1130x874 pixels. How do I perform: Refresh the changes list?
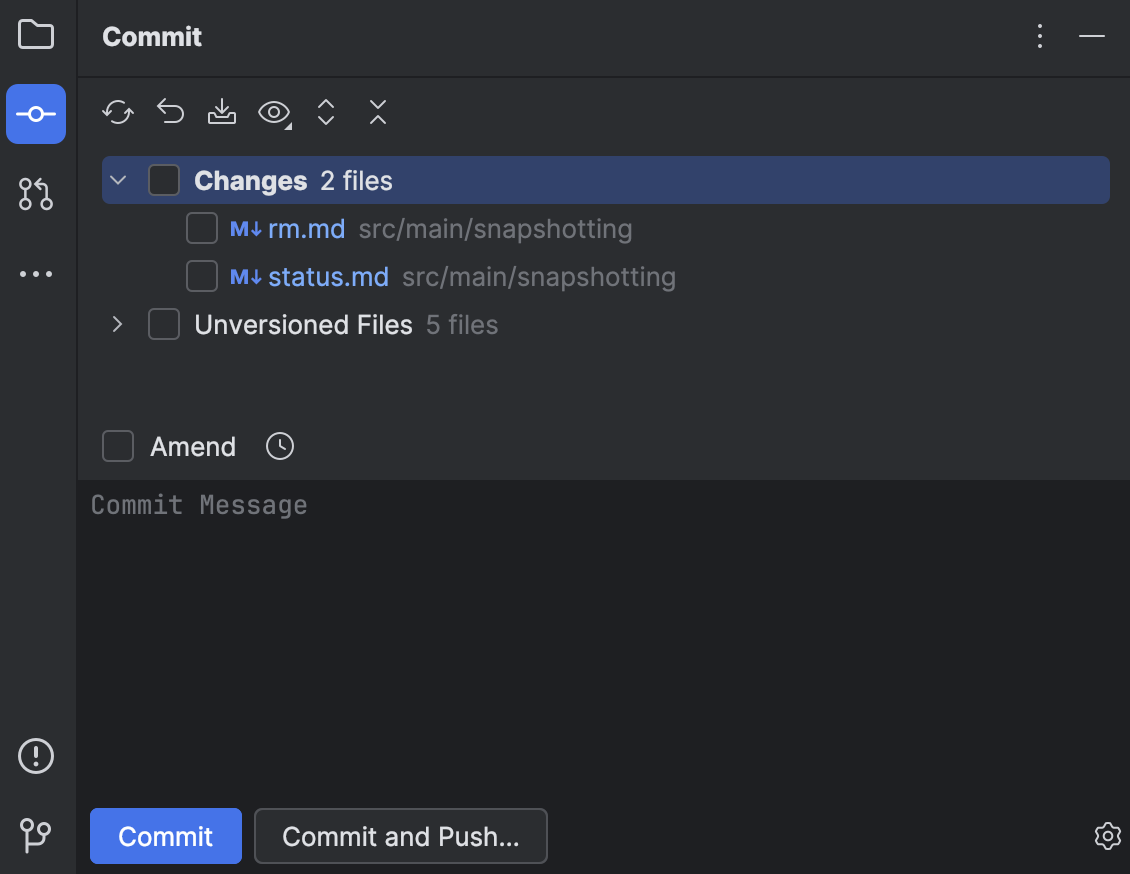coord(117,112)
